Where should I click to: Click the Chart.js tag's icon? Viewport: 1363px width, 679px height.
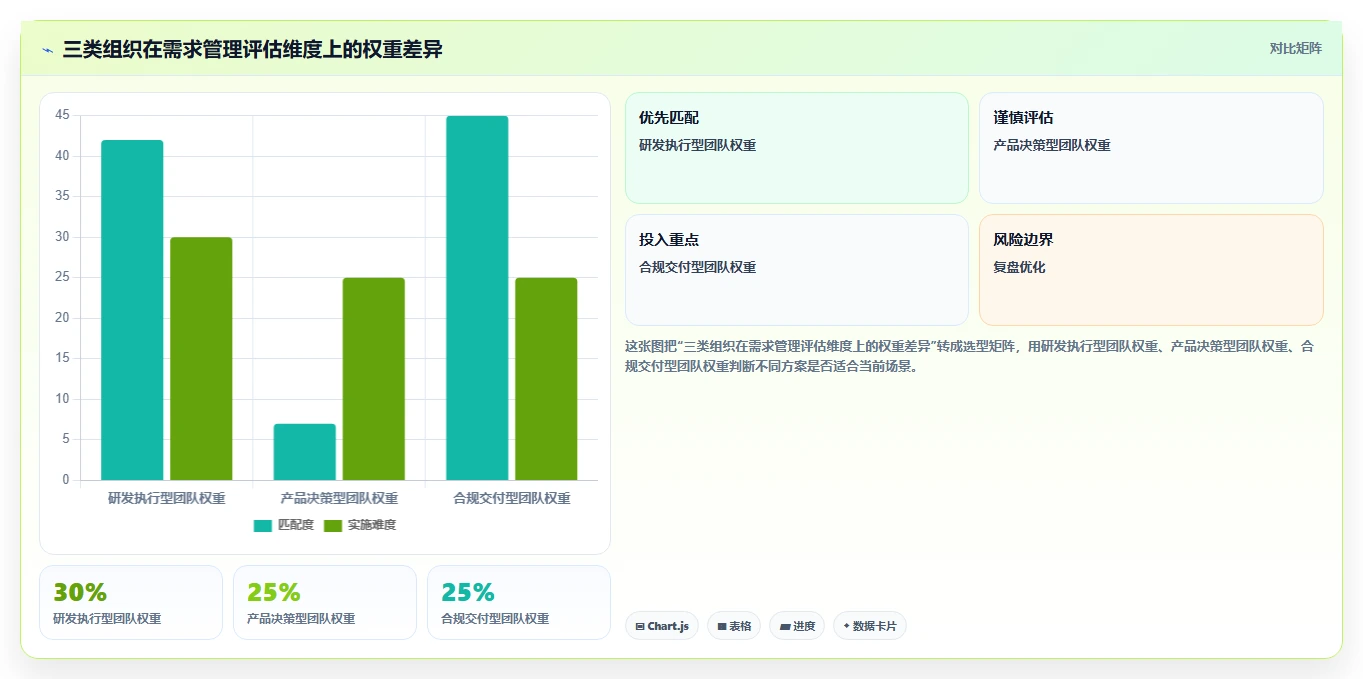point(640,627)
